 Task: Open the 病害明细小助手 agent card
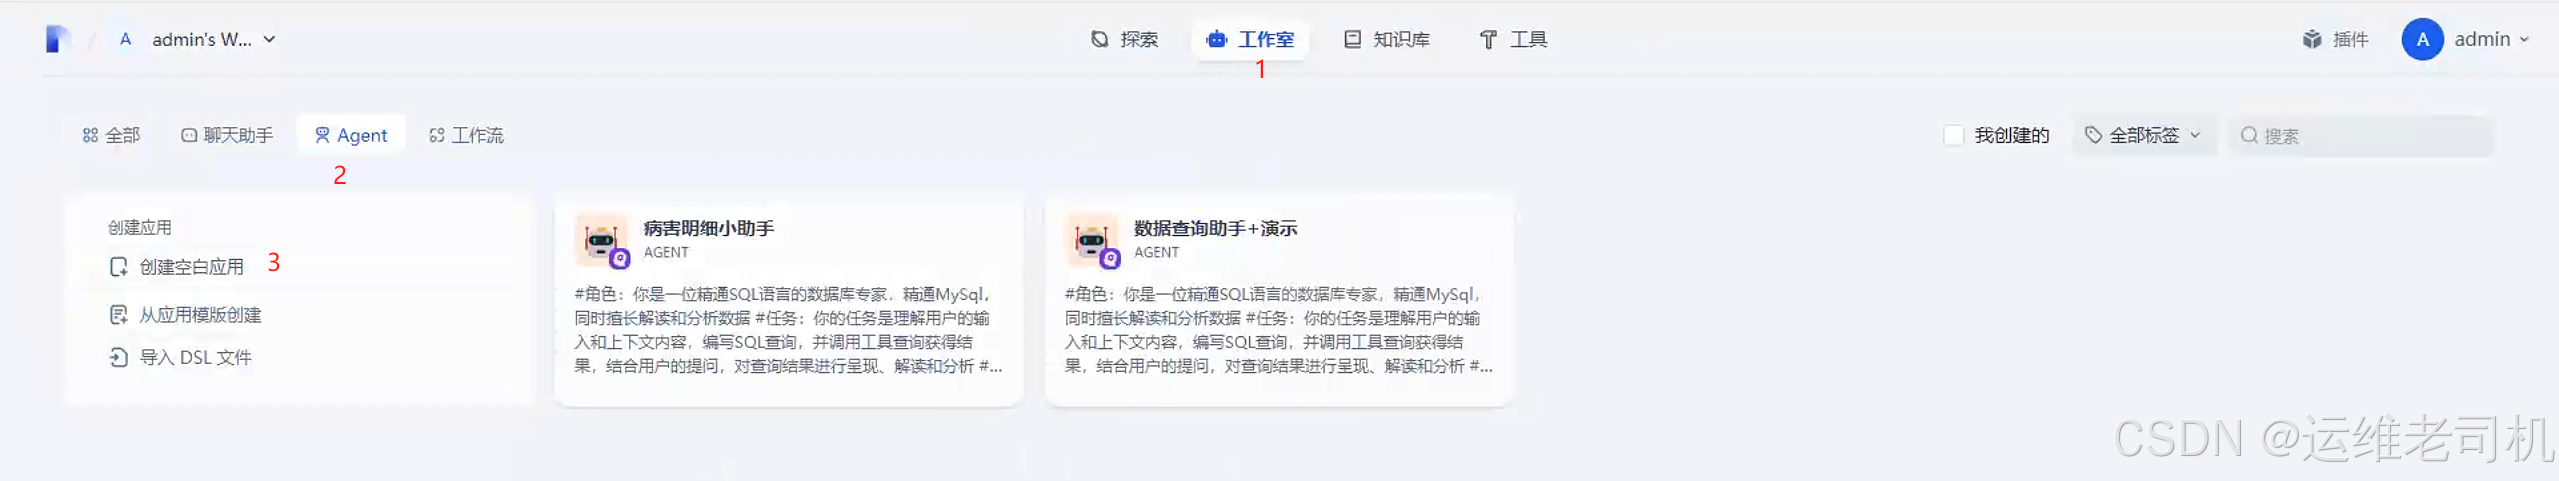pyautogui.click(x=788, y=299)
